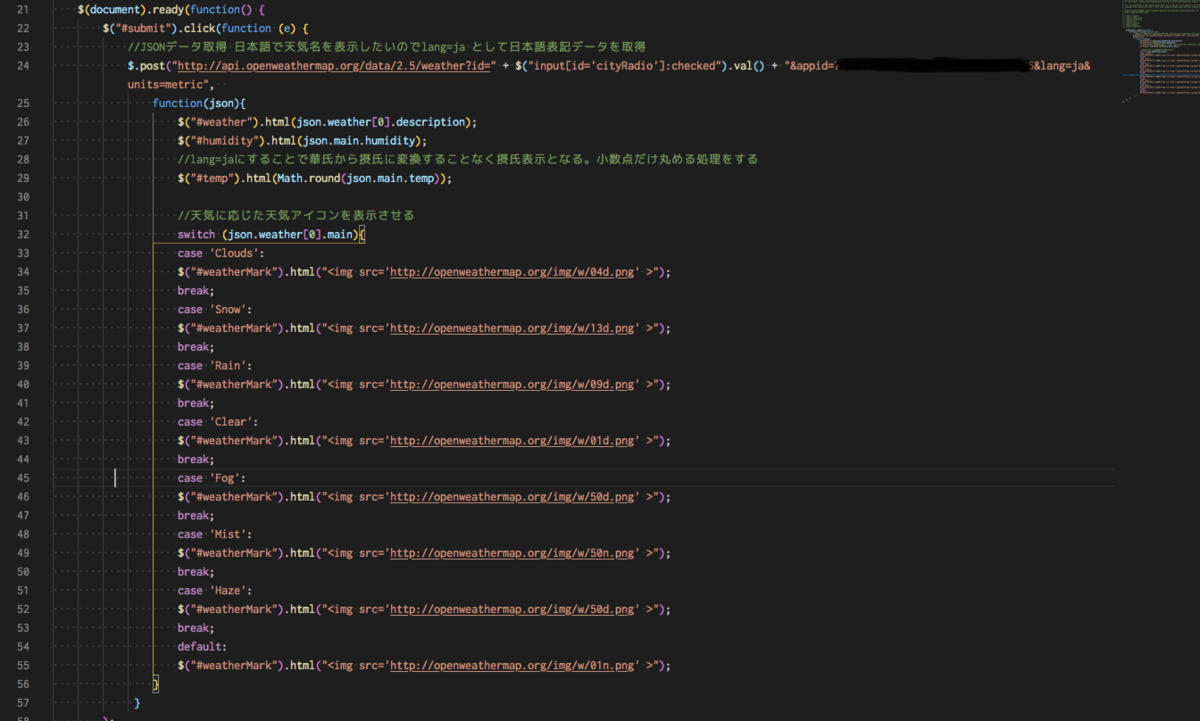Click the comment starting with //JSONデータ取得
This screenshot has height=721, width=1200.
pos(386,47)
